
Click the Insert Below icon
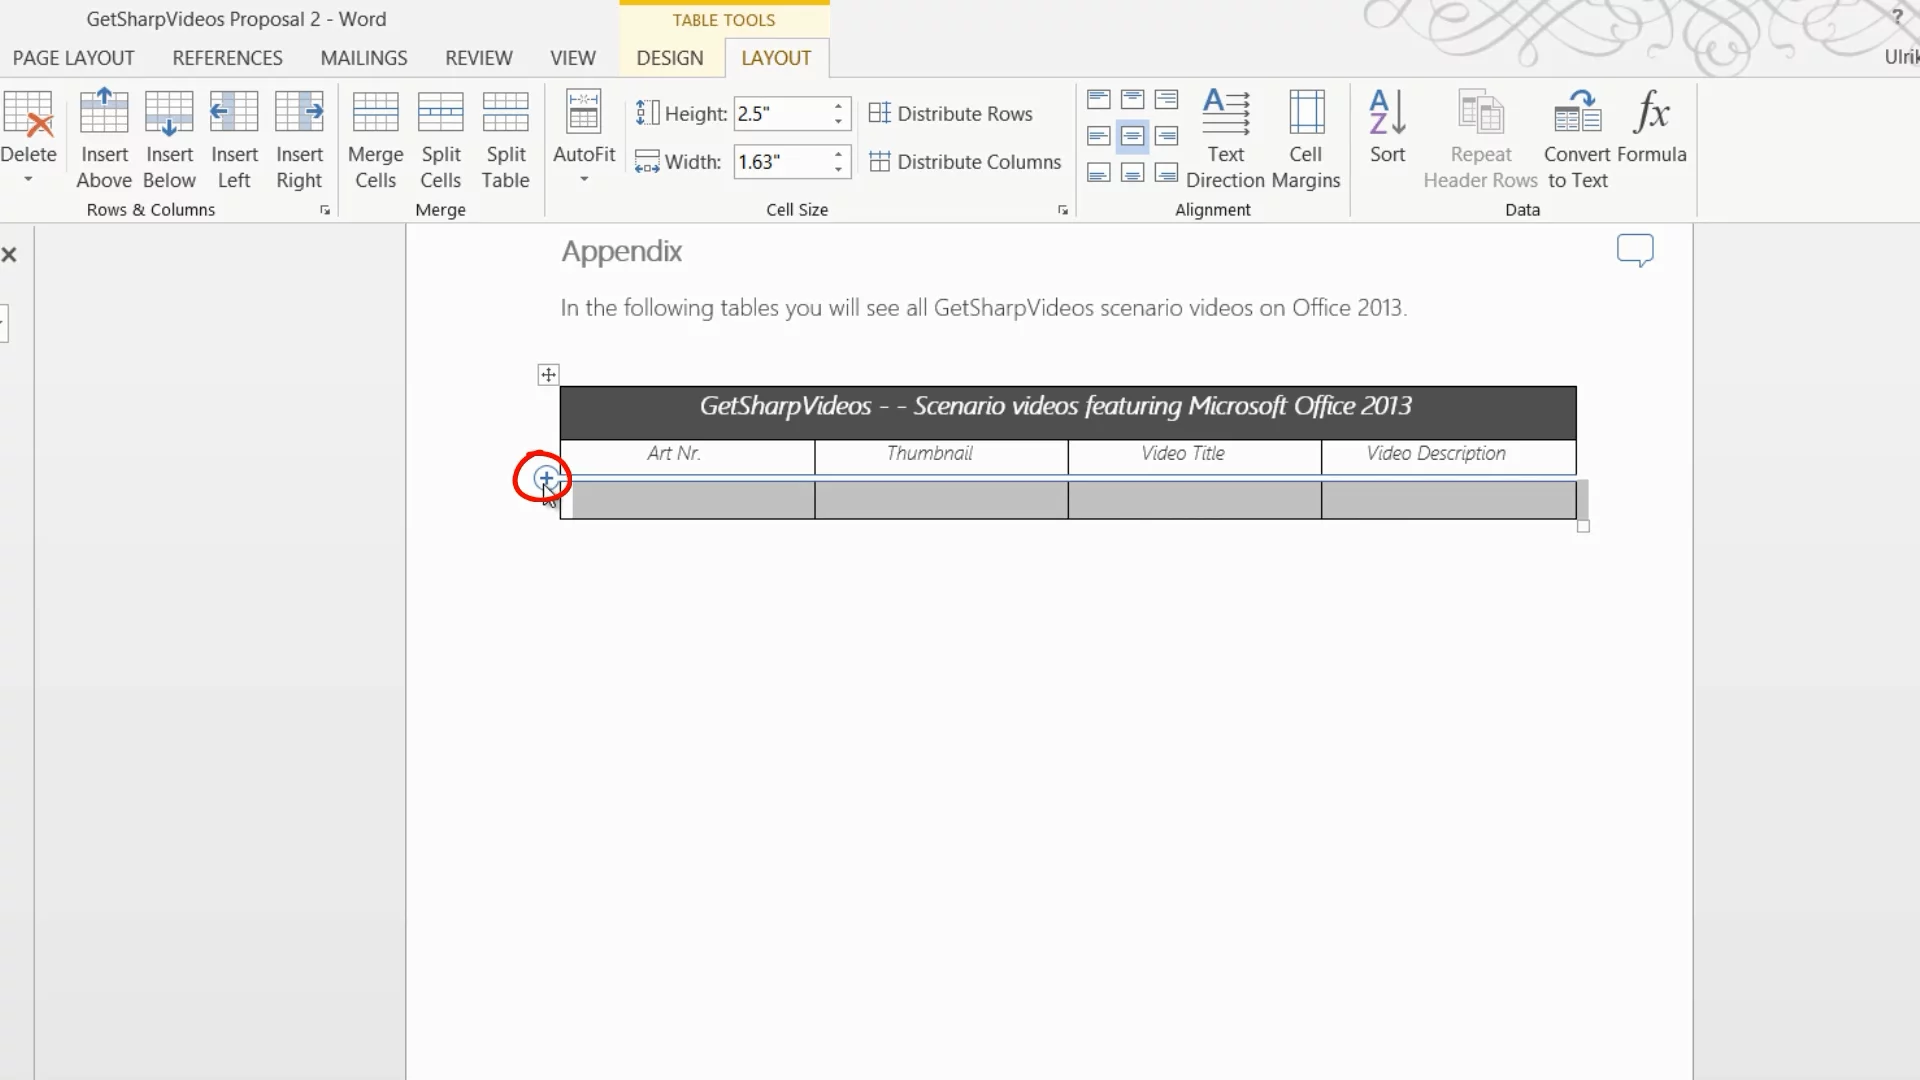[x=169, y=113]
